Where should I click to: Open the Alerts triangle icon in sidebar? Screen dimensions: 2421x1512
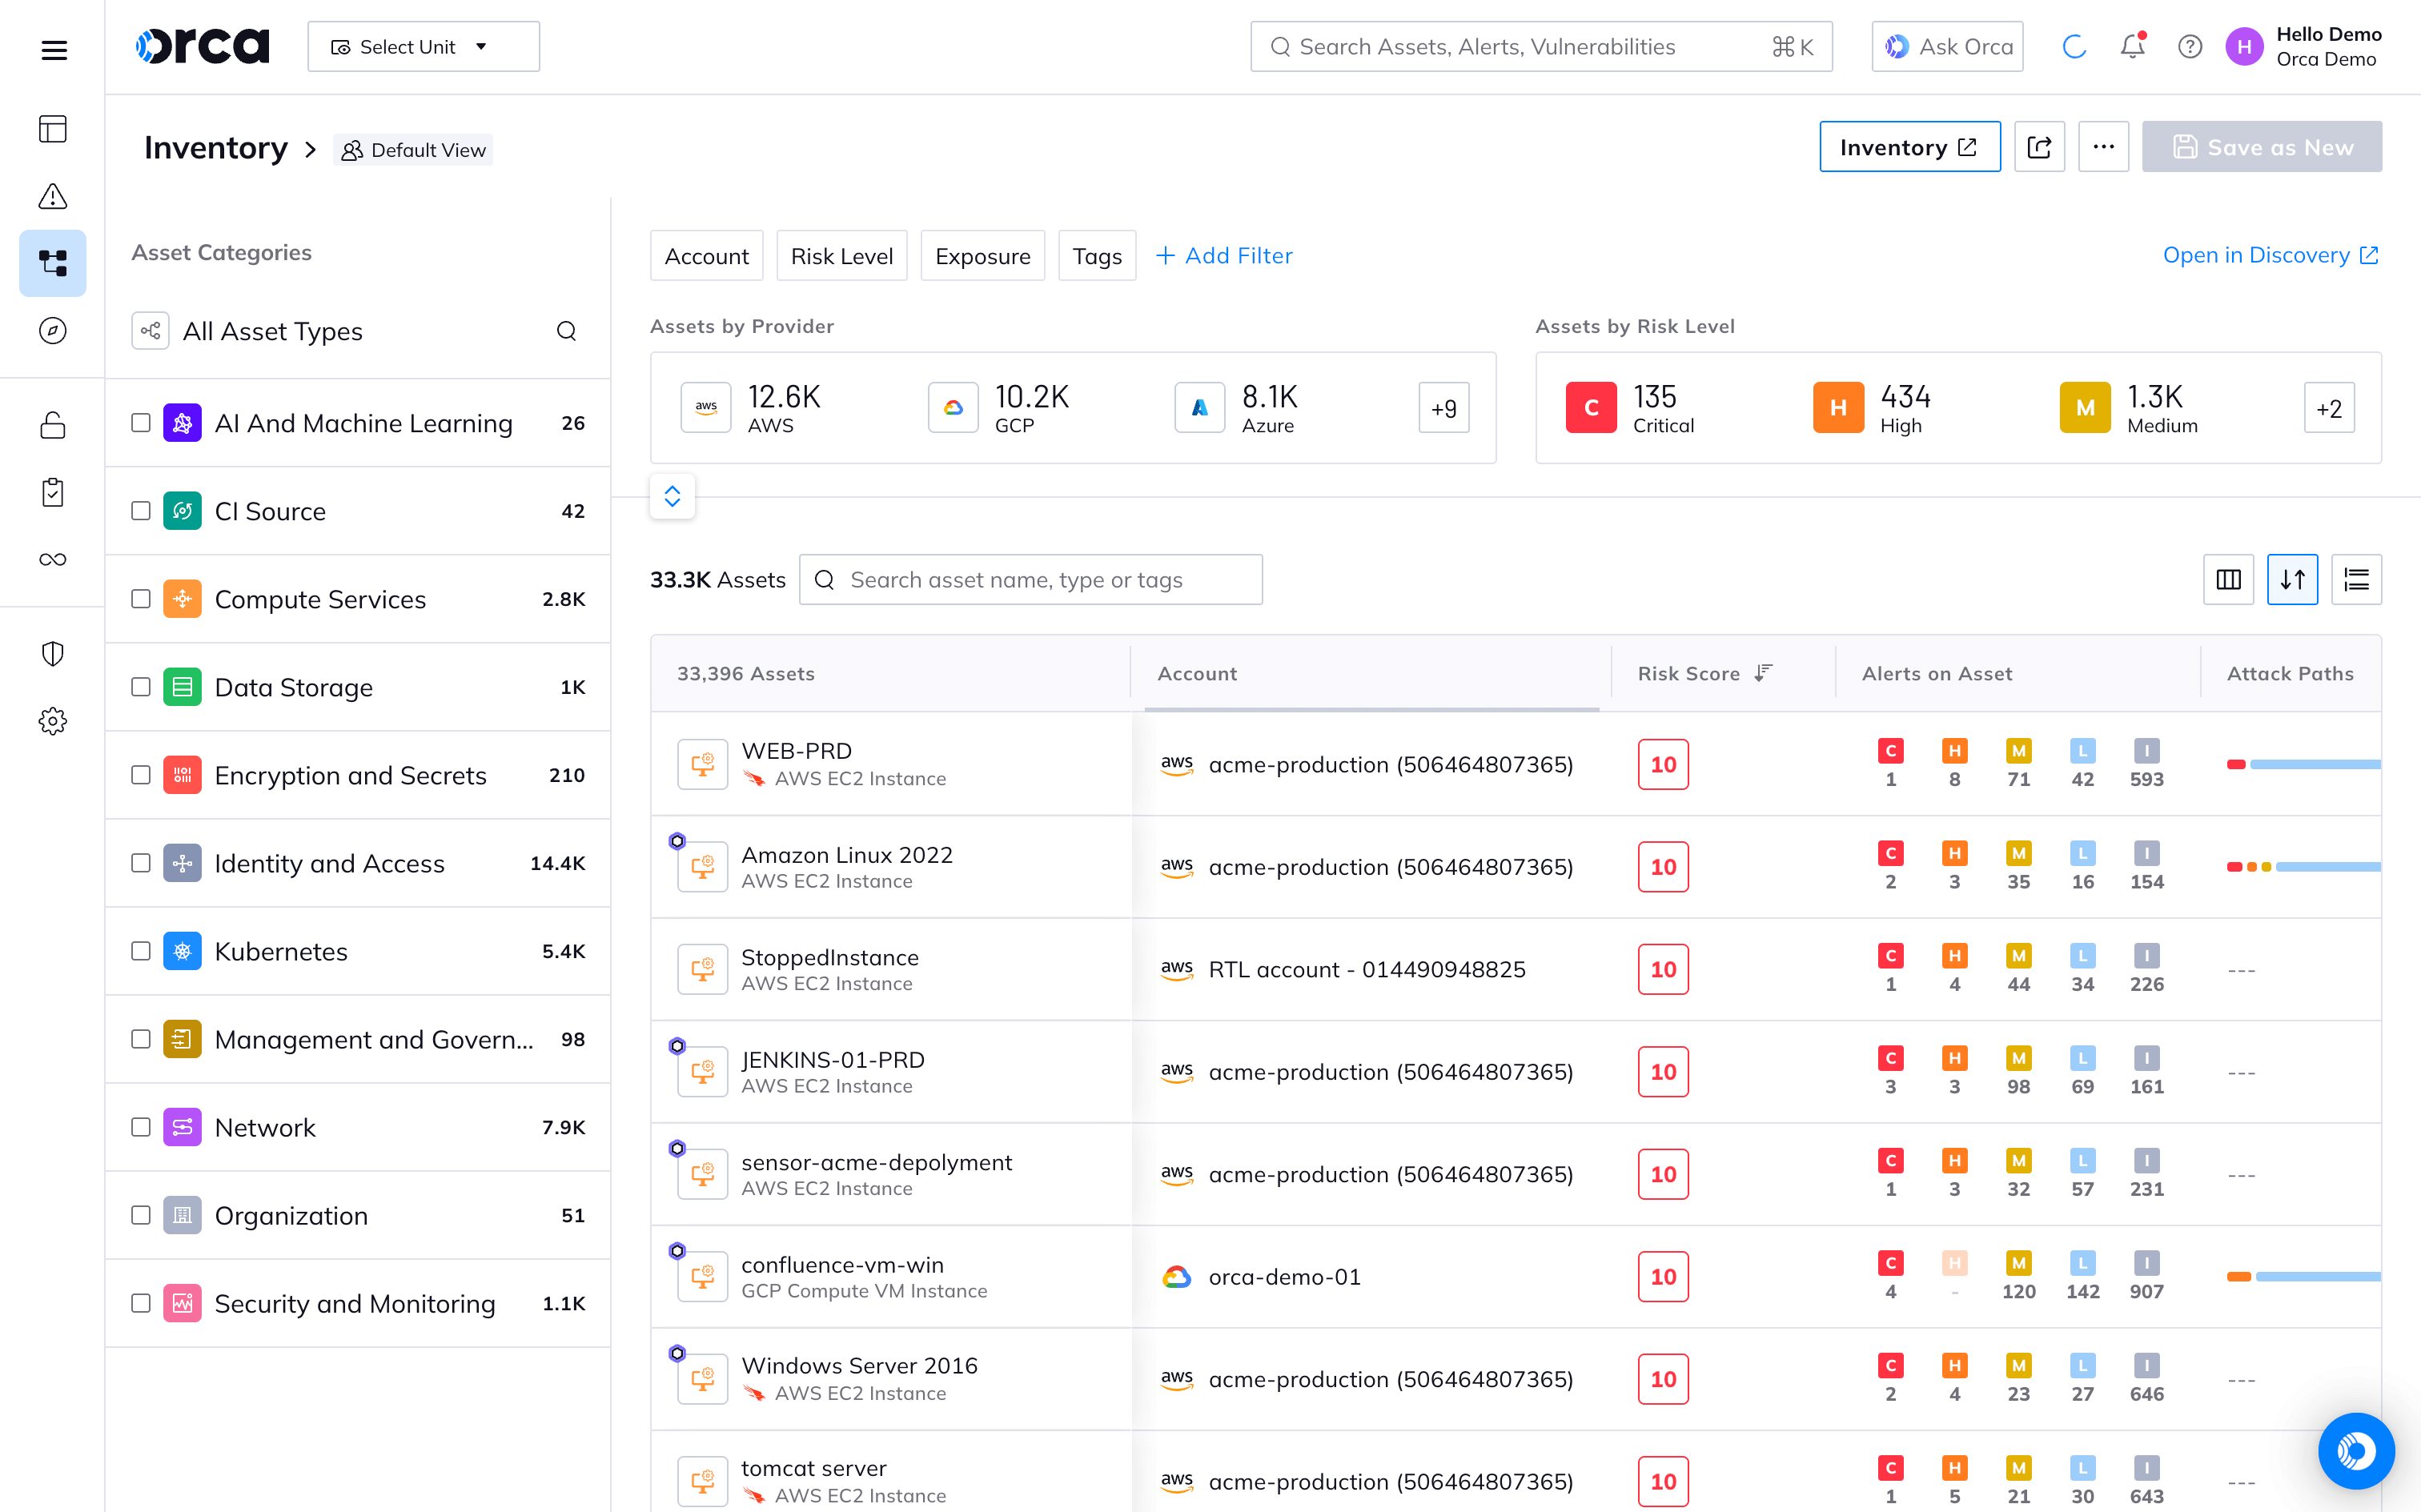[53, 196]
